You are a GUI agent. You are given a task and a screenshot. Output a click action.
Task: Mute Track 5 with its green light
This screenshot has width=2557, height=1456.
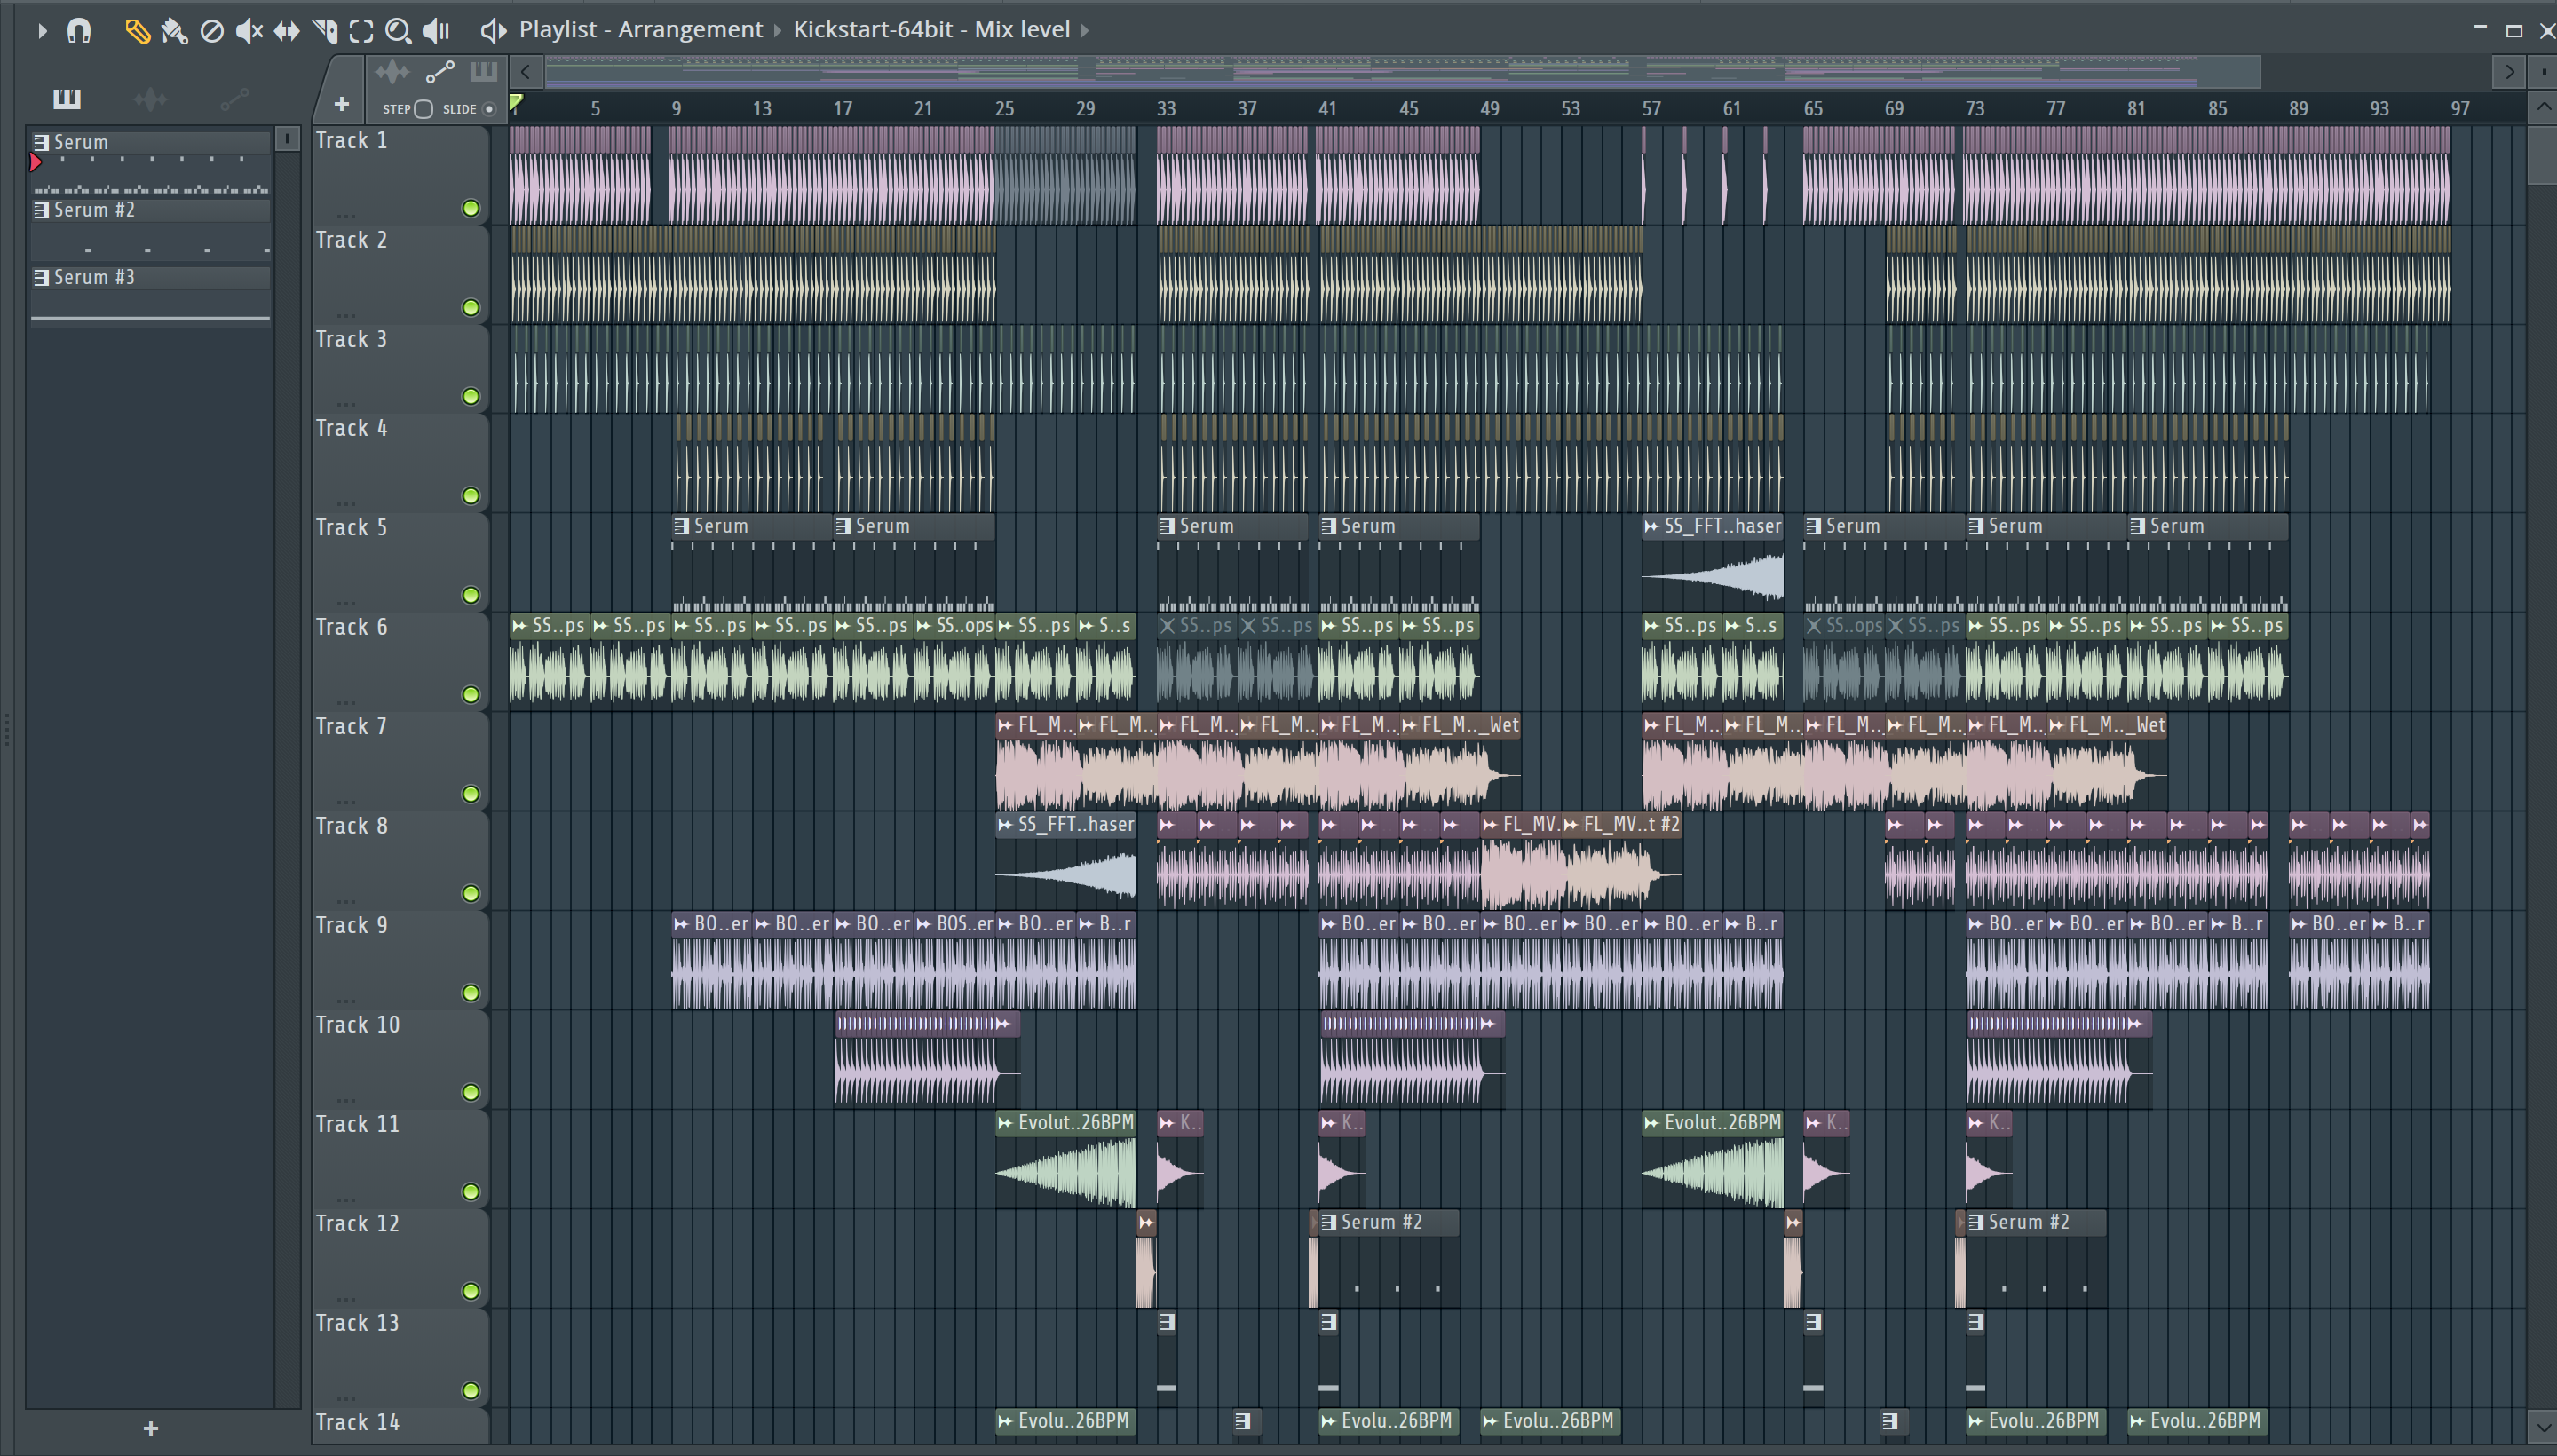point(470,595)
